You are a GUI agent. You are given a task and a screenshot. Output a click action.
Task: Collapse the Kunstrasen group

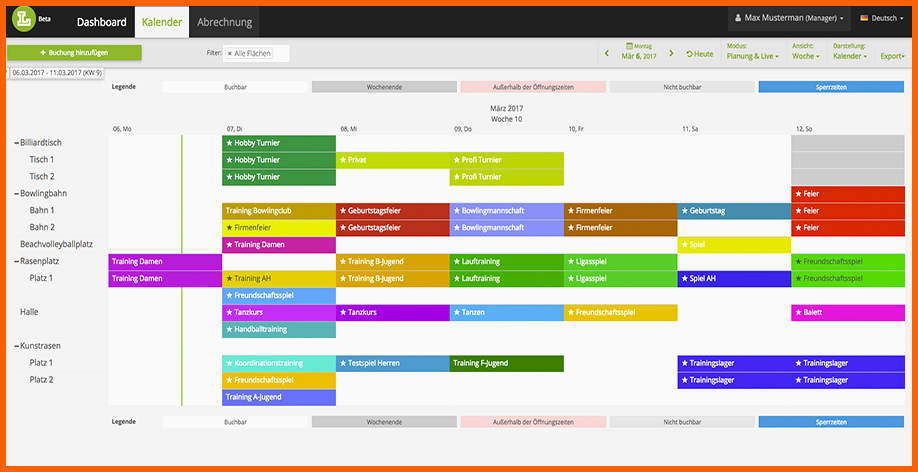tap(16, 346)
